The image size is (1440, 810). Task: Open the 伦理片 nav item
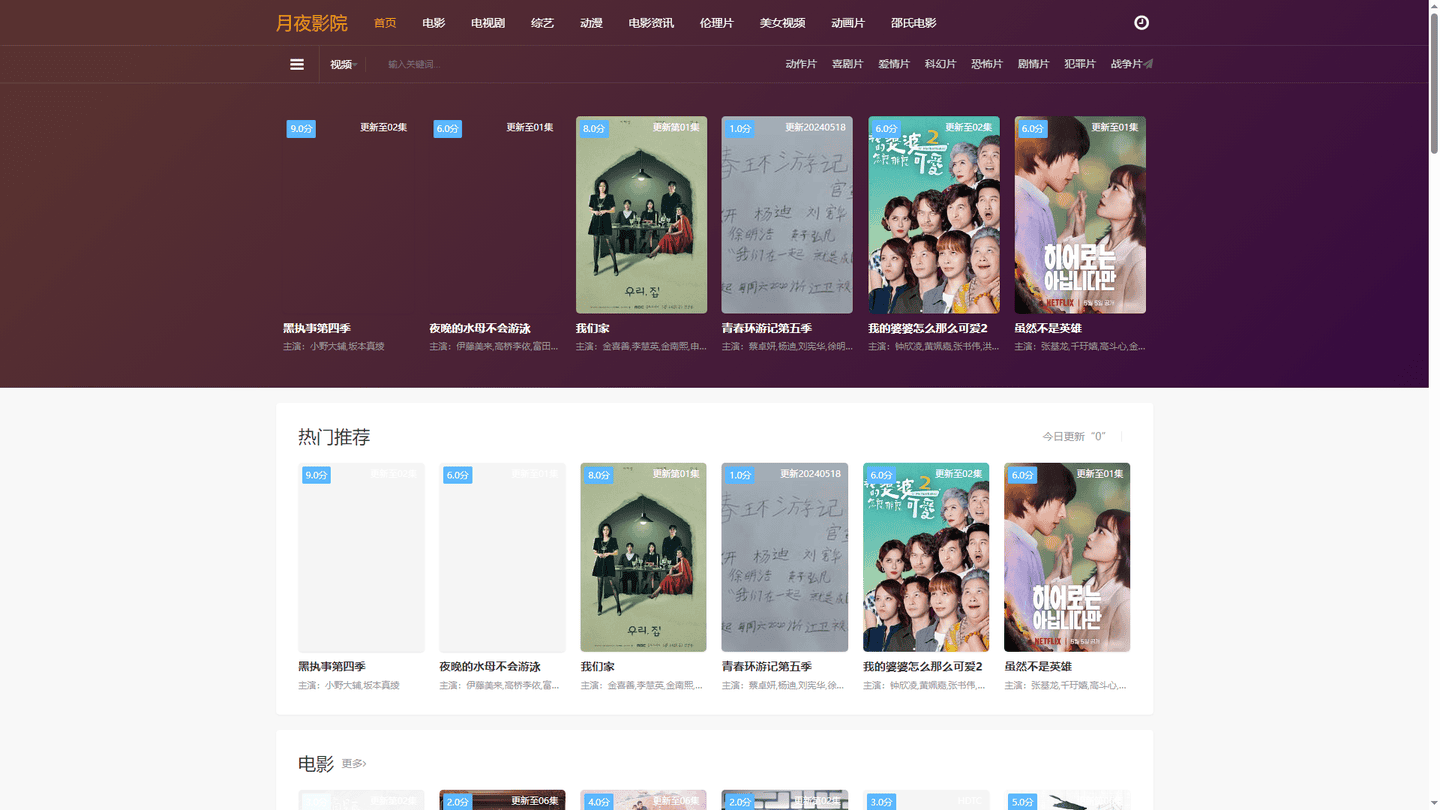[x=717, y=23]
